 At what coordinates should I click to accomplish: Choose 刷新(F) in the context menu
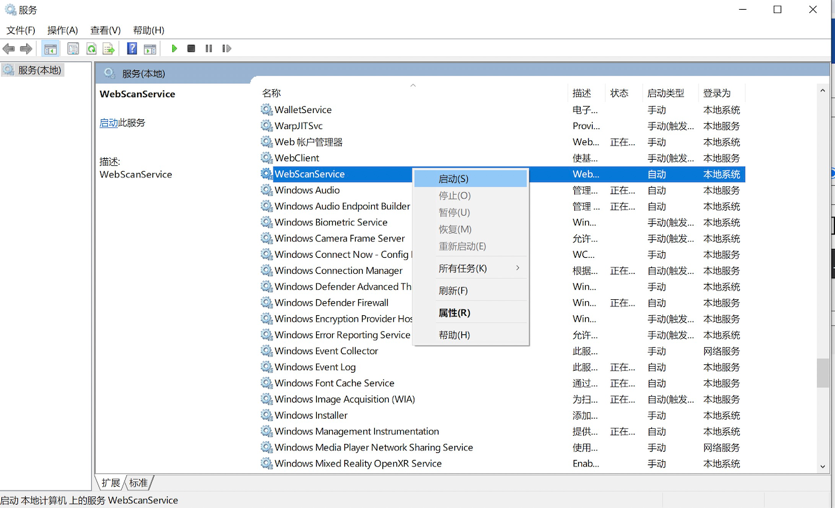point(471,291)
